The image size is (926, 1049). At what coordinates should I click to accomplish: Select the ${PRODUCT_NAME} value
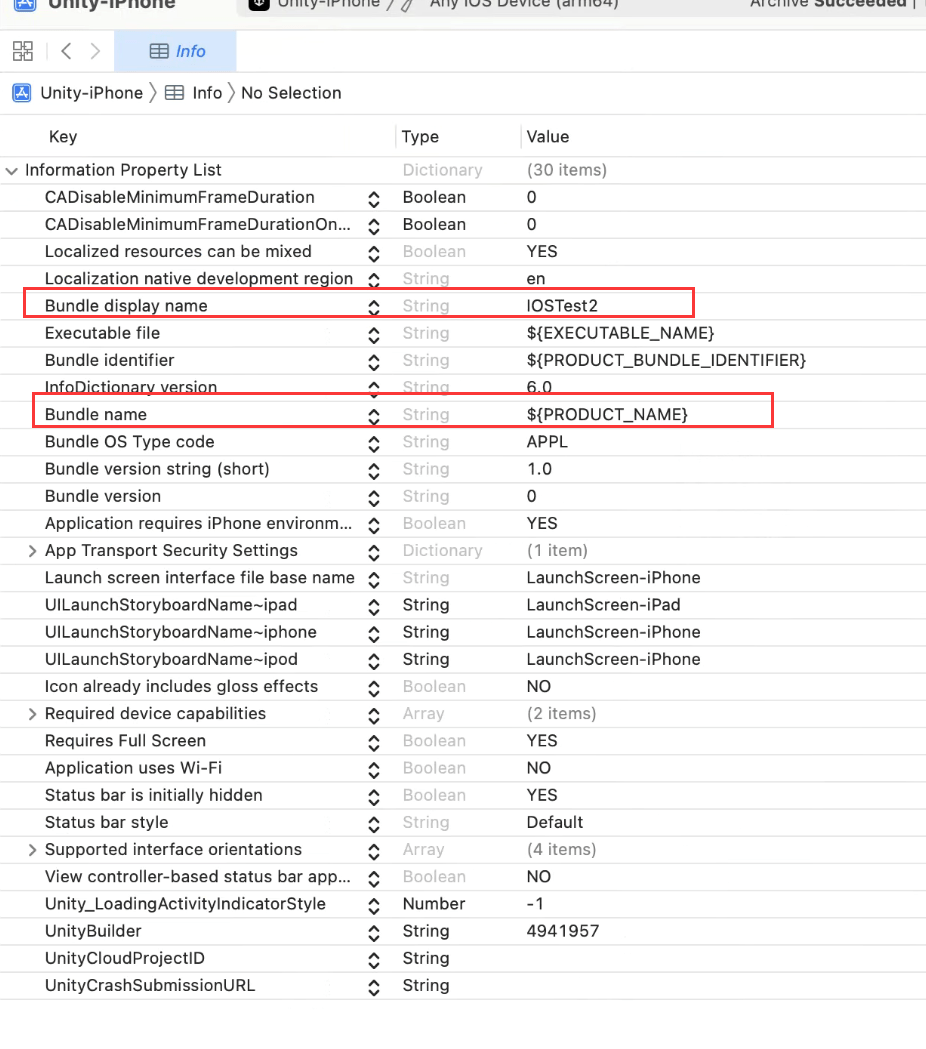coord(607,415)
